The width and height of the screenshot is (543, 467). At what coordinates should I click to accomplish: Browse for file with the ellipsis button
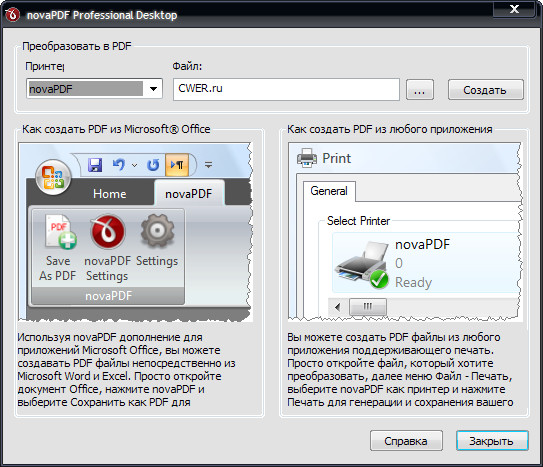[x=420, y=90]
